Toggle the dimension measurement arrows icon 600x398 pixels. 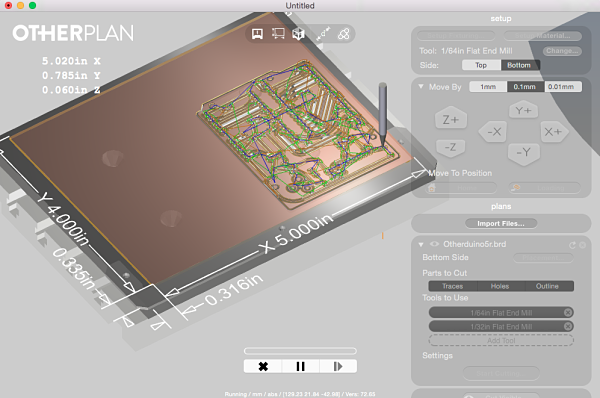(323, 34)
